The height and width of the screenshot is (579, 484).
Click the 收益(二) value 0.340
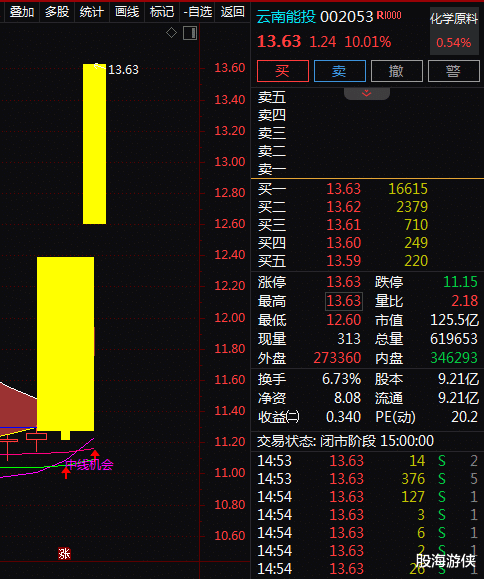click(343, 417)
